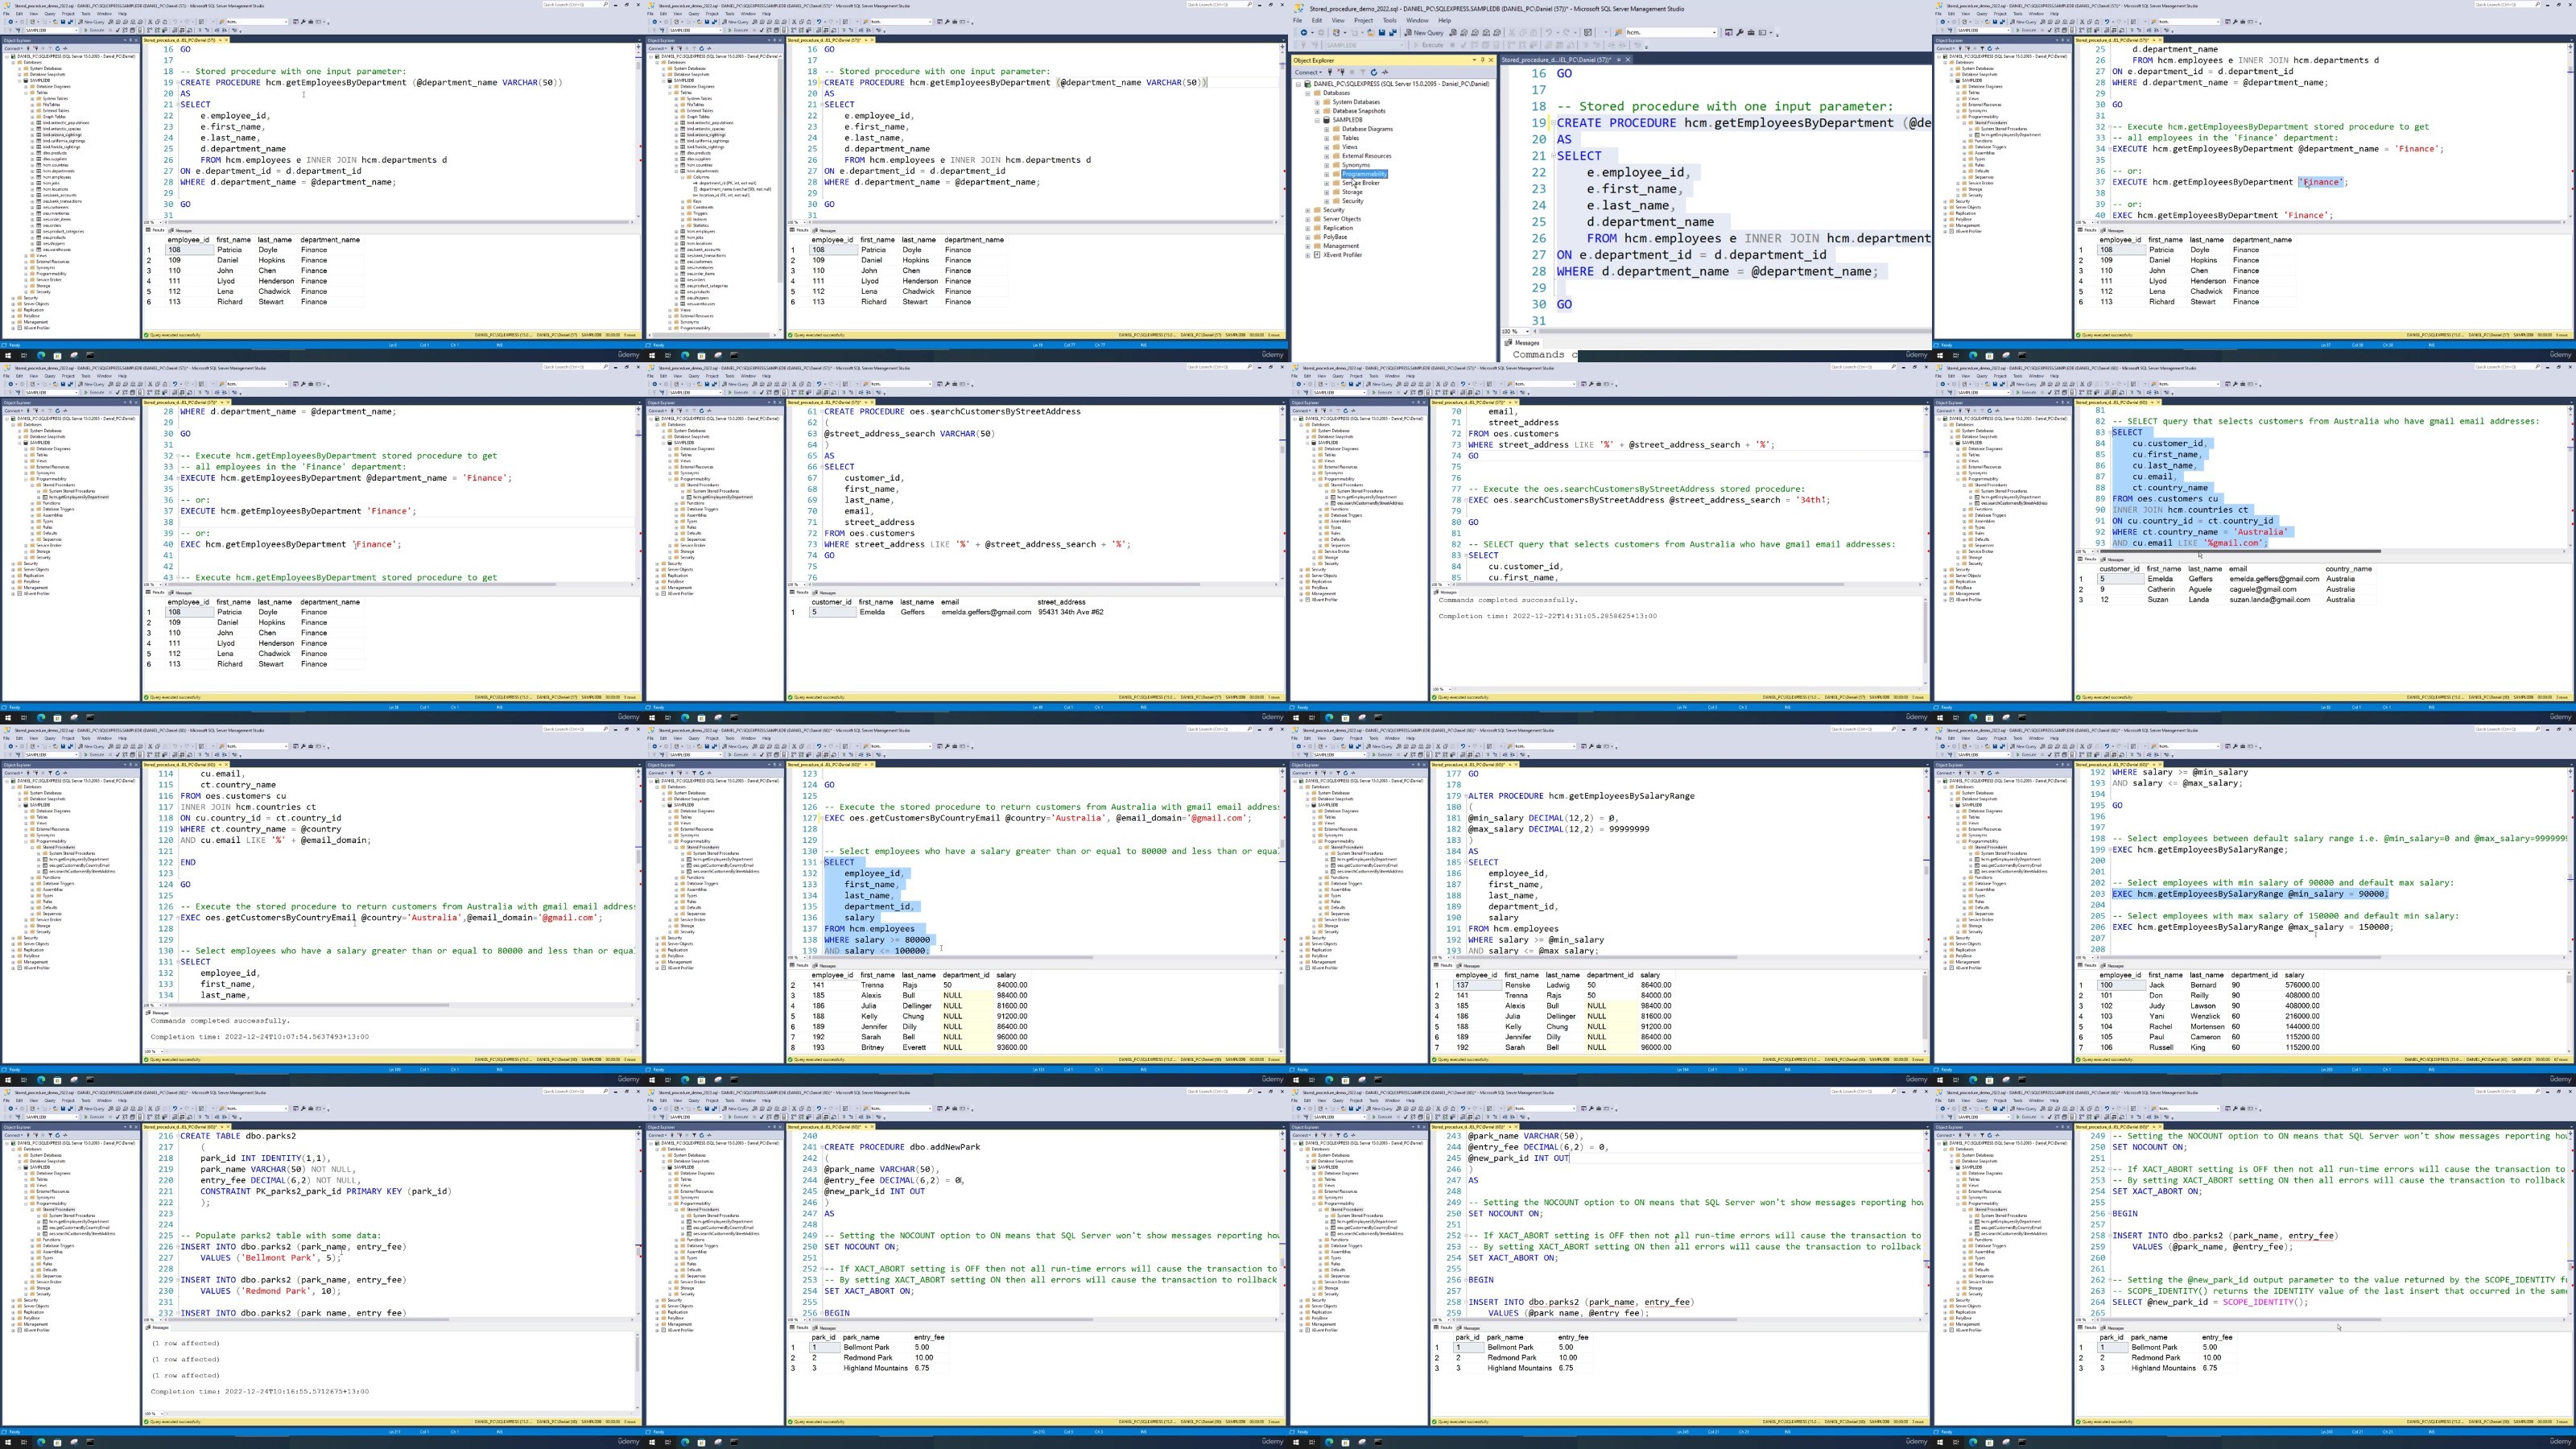Click the Refresh icon in enlarged Object Explorer
The image size is (2576, 1449).
pyautogui.click(x=1374, y=72)
